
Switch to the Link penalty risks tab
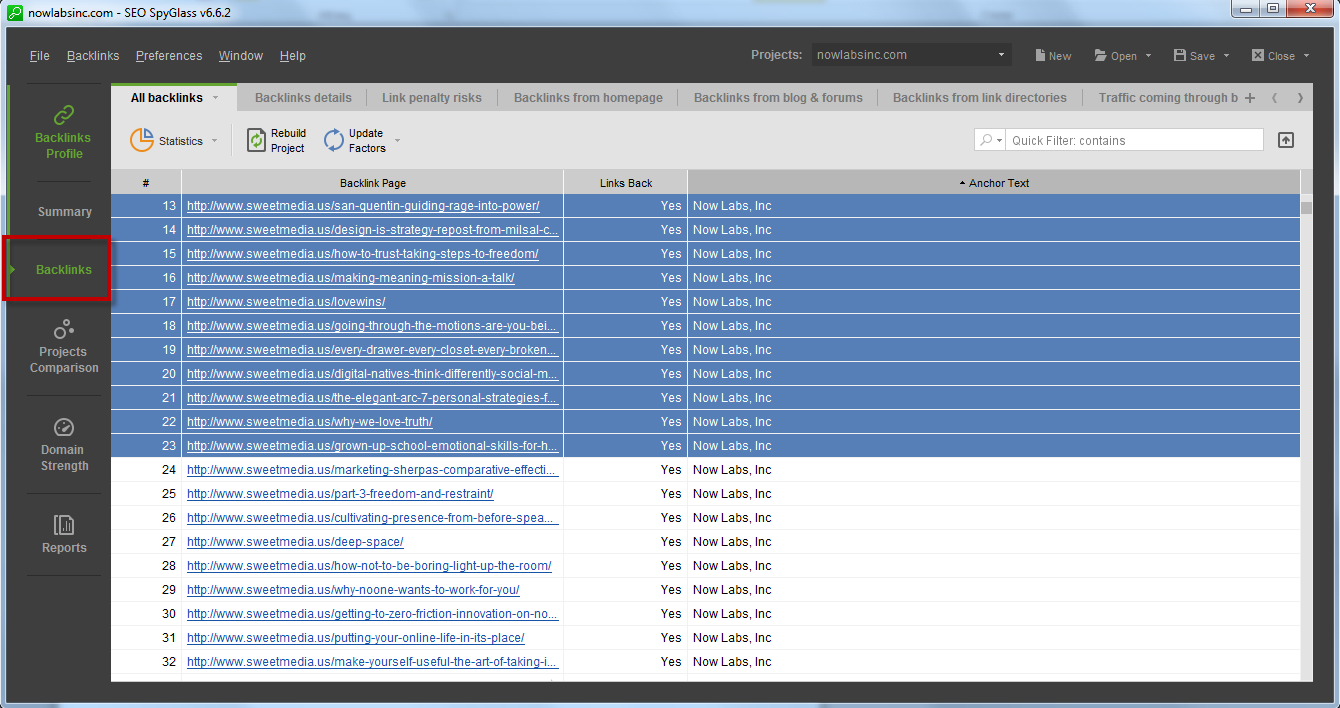[x=432, y=98]
